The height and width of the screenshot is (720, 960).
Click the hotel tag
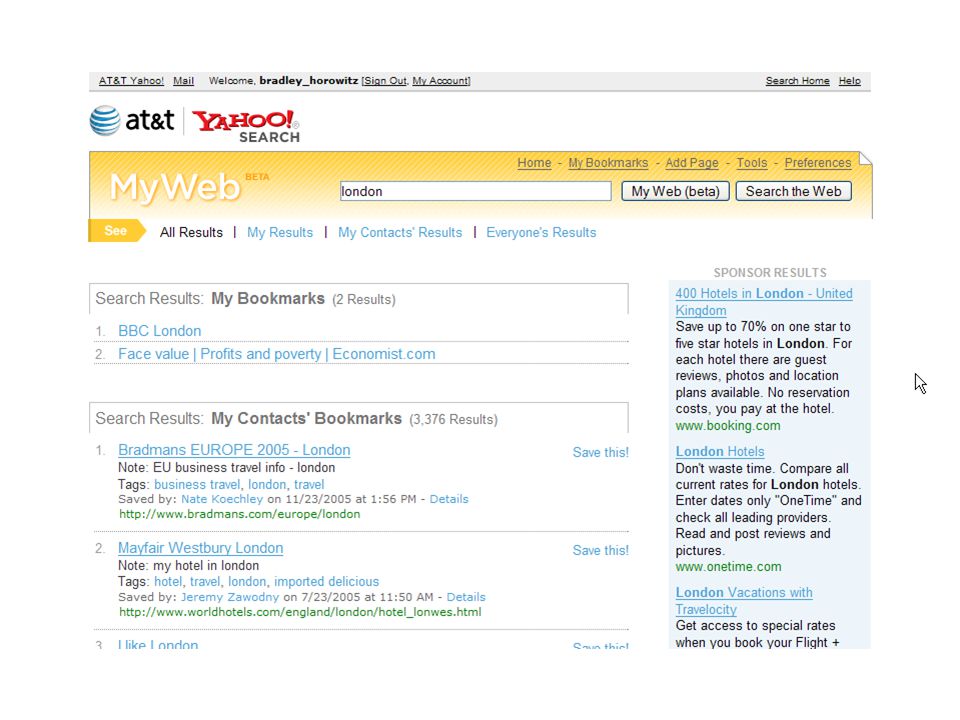(x=168, y=582)
